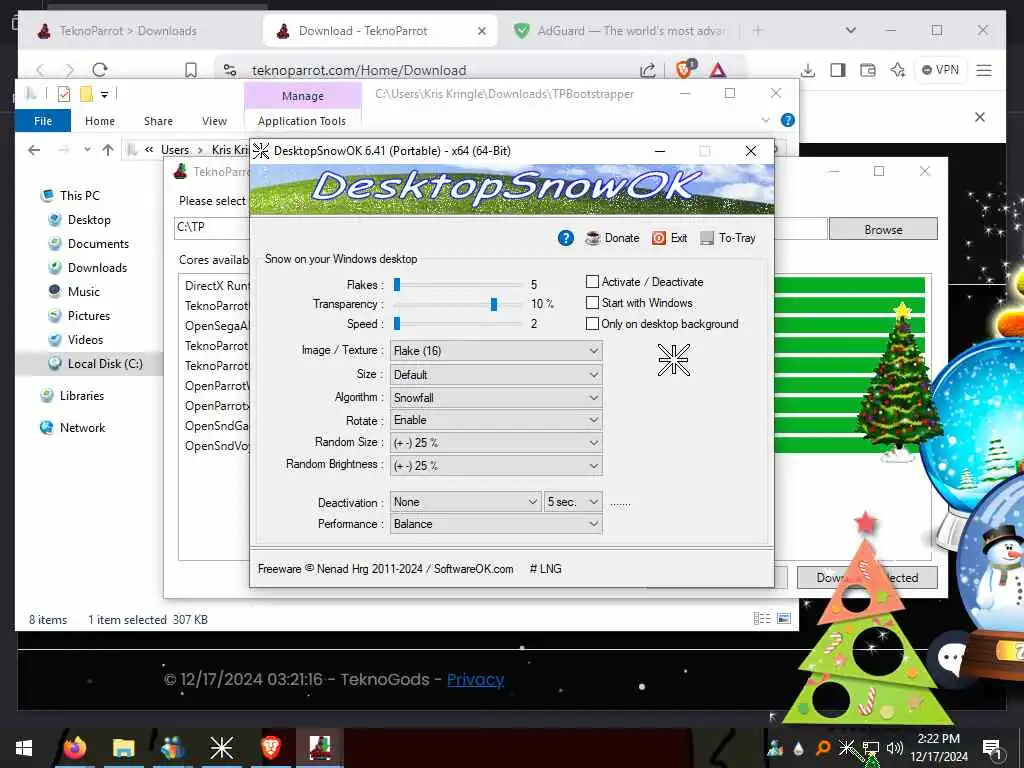Open the Brave Wallet icon

[868, 70]
